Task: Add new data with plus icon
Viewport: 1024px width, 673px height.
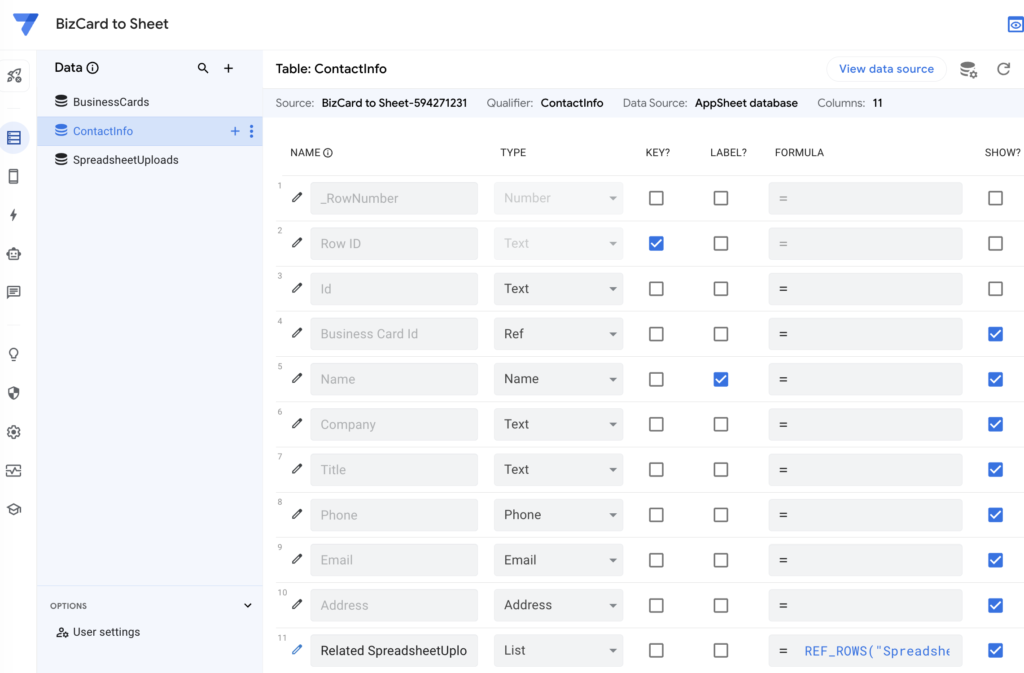Action: pyautogui.click(x=228, y=68)
